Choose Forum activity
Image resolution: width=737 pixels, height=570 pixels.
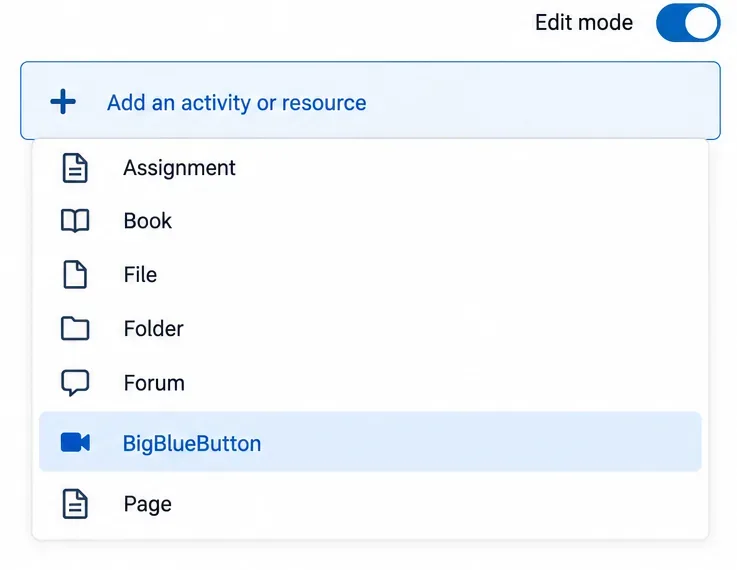pos(370,383)
